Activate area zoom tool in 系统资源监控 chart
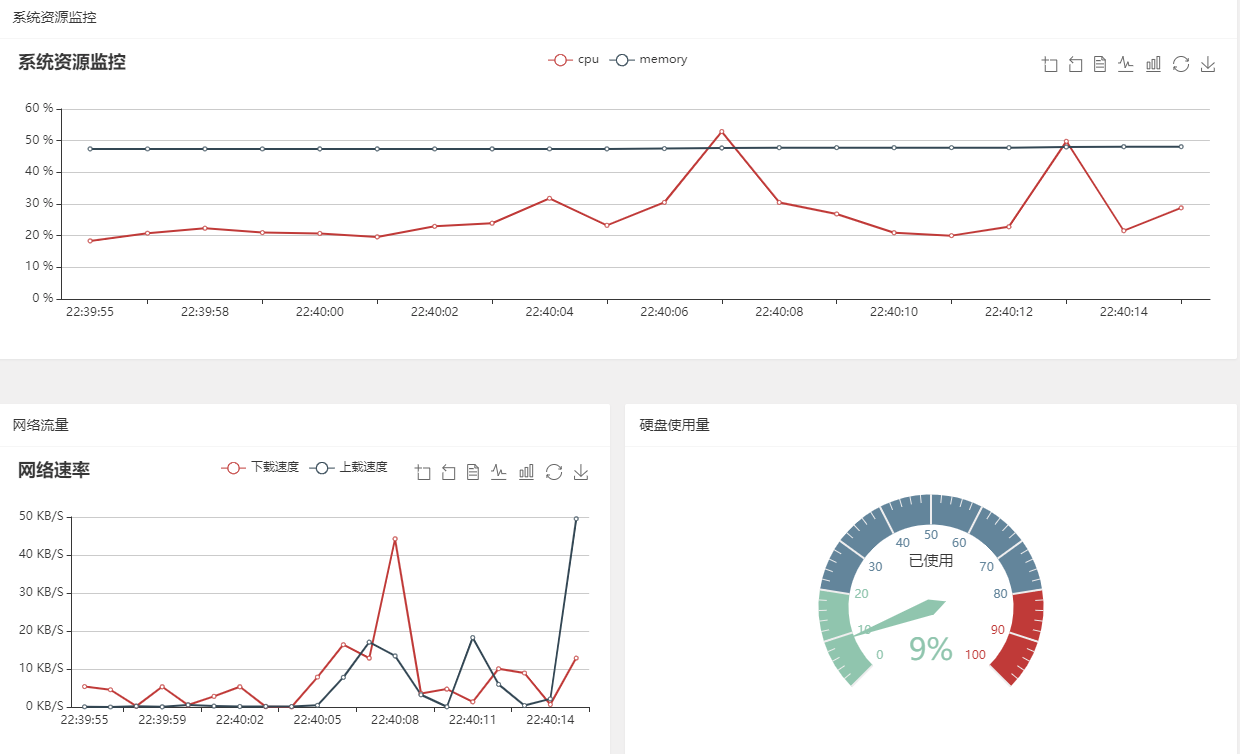The width and height of the screenshot is (1240, 754). tap(1049, 64)
